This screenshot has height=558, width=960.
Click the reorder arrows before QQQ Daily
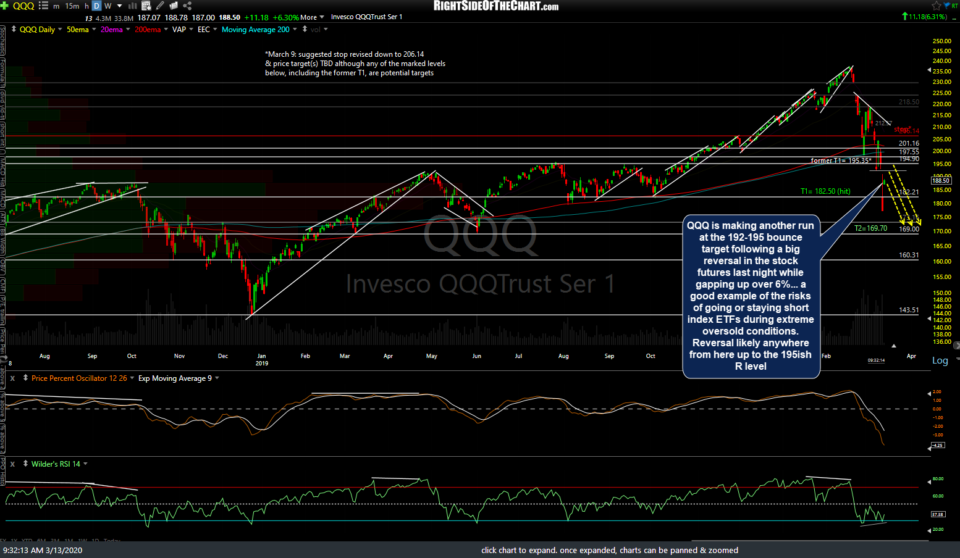click(13, 29)
